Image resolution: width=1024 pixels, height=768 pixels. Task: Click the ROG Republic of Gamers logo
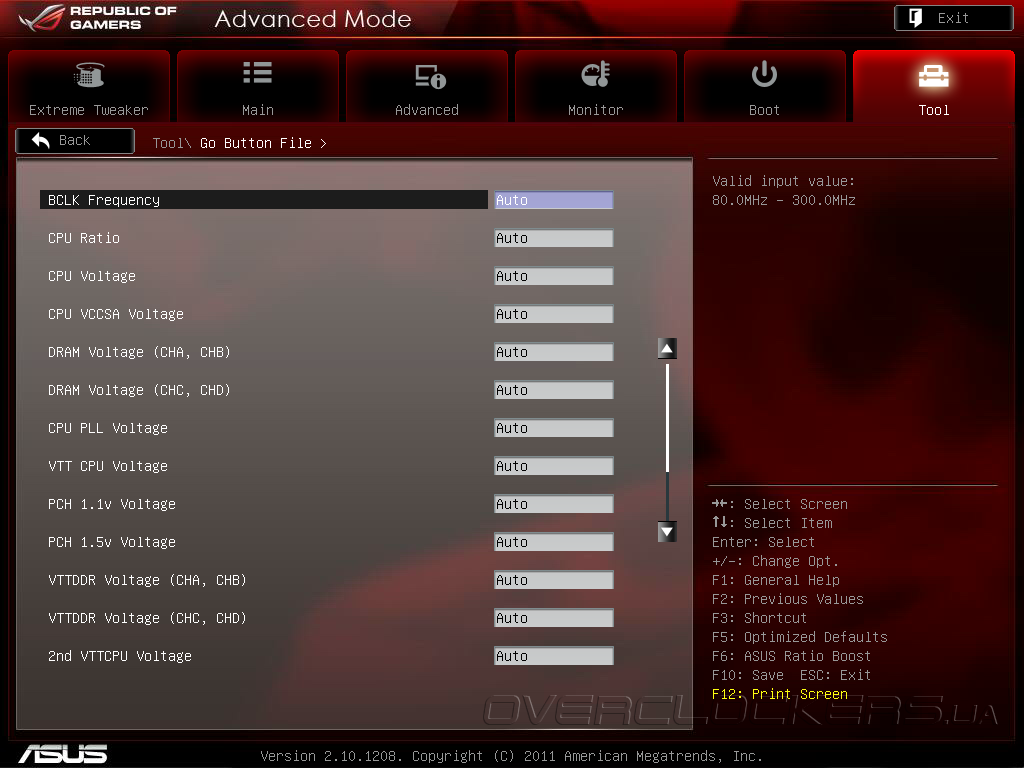(x=98, y=18)
